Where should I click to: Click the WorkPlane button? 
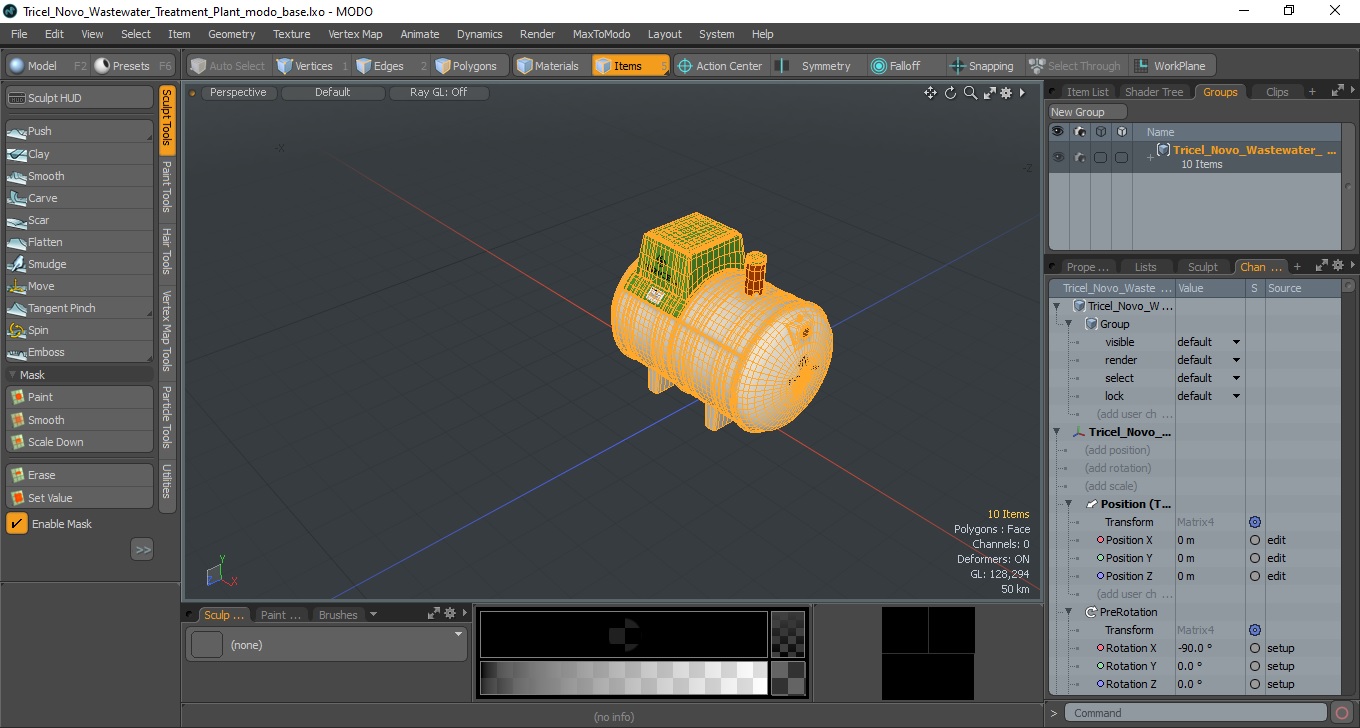(x=1171, y=66)
